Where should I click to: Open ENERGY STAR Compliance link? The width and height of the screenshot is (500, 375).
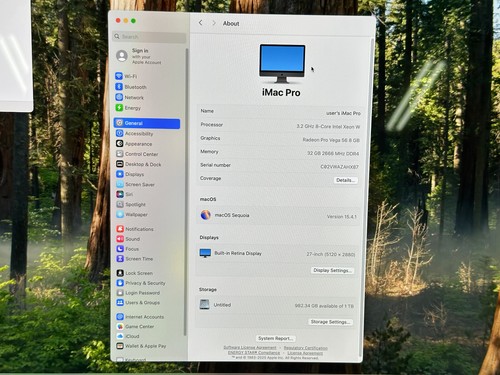pyautogui.click(x=254, y=352)
